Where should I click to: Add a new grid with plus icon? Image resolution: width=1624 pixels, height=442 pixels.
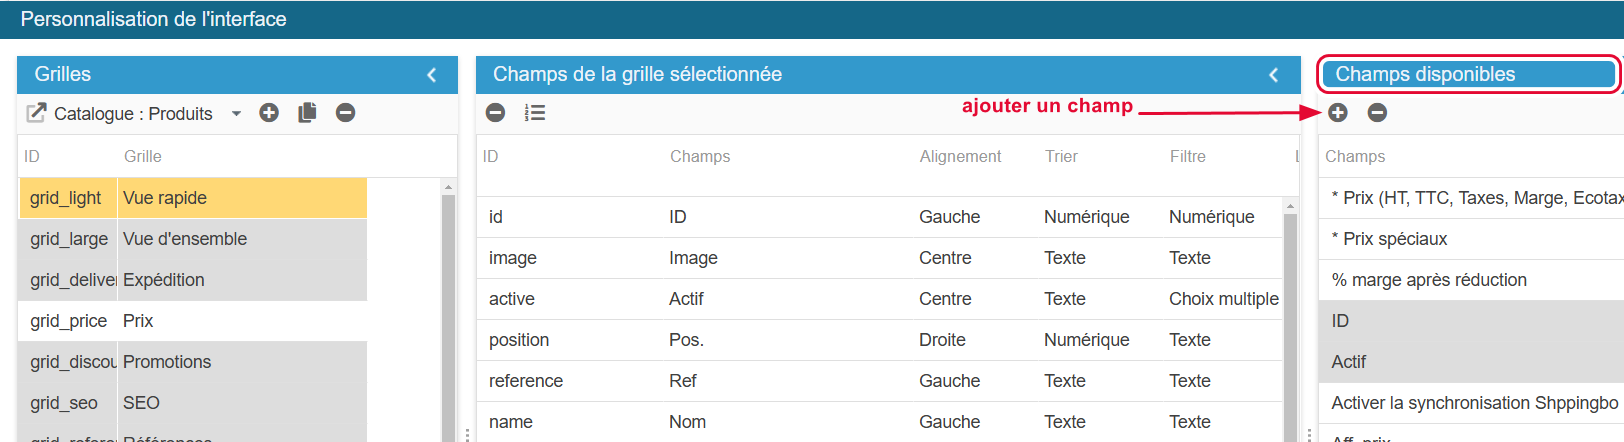[x=269, y=113]
